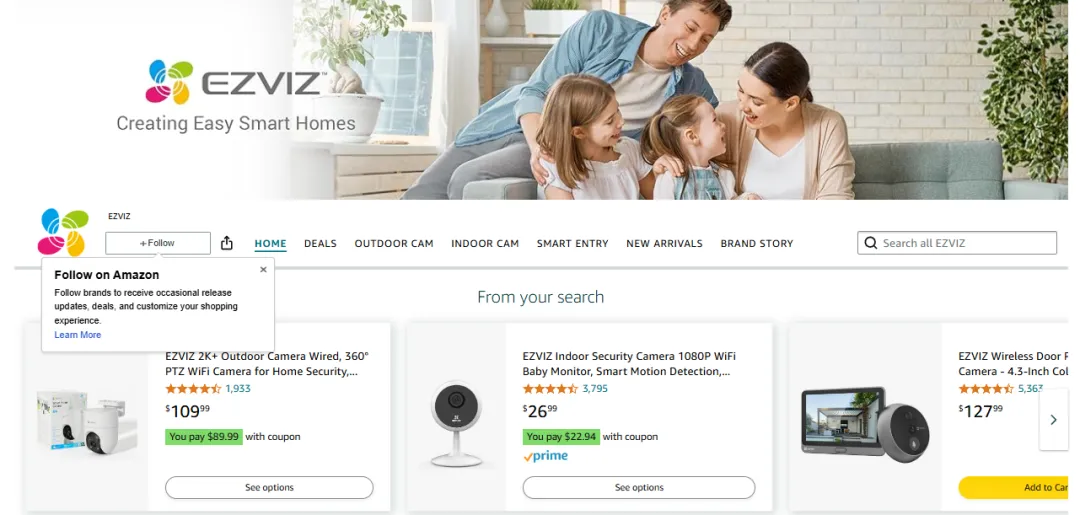Click the Search all EZVIZ field
The width and height of the screenshot is (1080, 515).
coord(957,243)
